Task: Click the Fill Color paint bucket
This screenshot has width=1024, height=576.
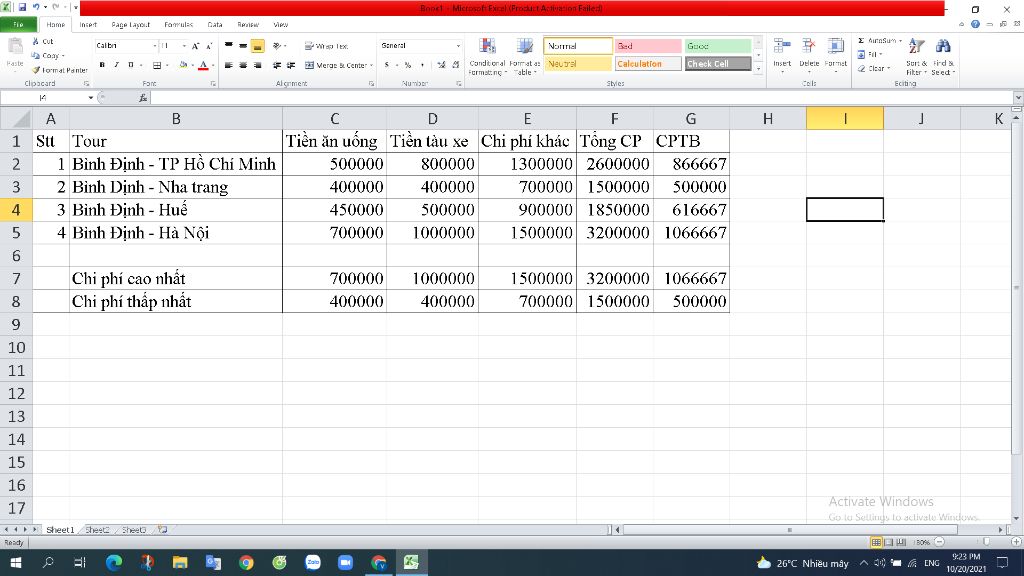Action: point(183,65)
